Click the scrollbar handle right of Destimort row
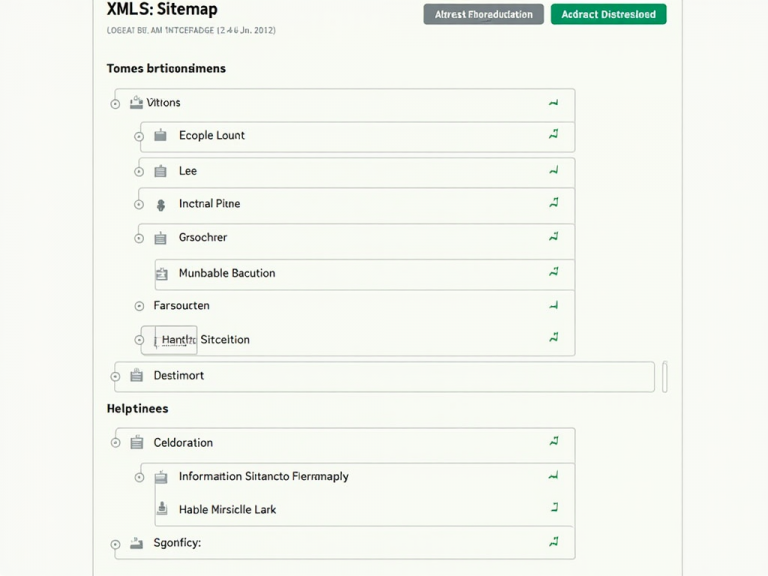Screen dimensions: 768x576 click(x=665, y=377)
